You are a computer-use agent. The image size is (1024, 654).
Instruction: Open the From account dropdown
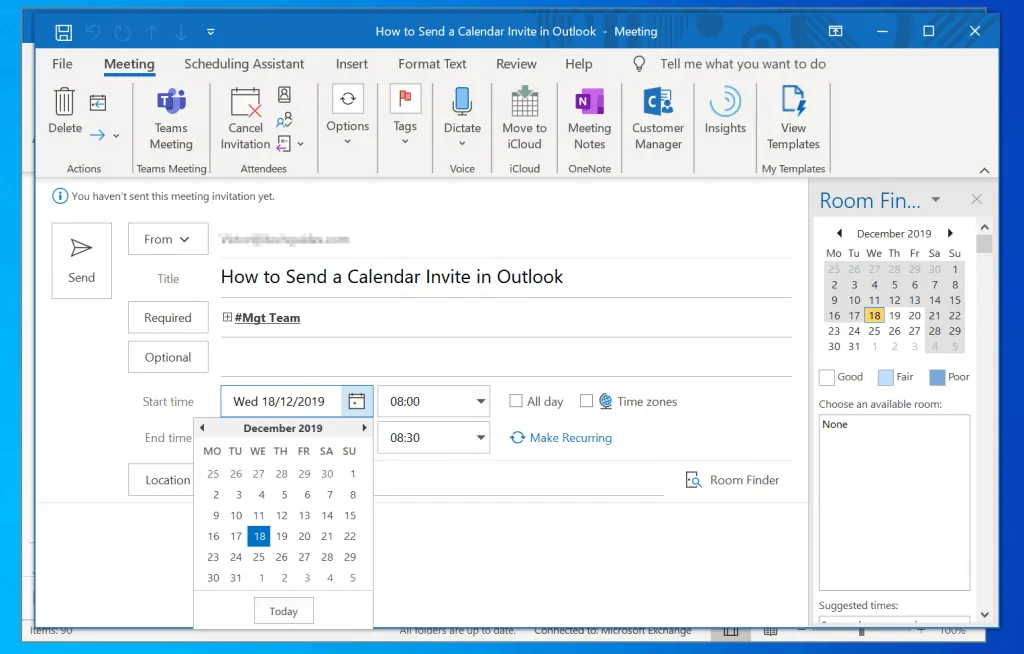[x=167, y=239]
